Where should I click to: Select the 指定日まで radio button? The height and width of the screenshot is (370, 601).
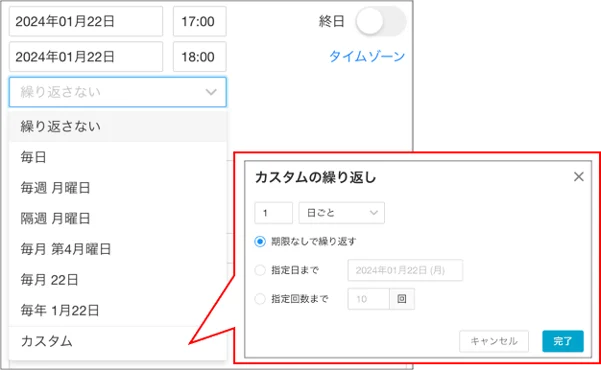tap(260, 270)
